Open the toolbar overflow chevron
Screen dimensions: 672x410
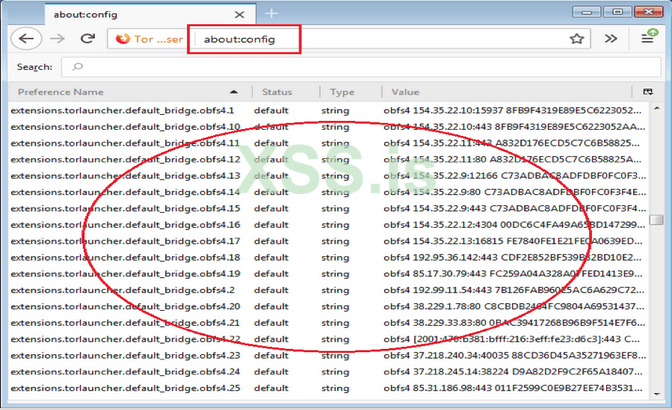611,39
